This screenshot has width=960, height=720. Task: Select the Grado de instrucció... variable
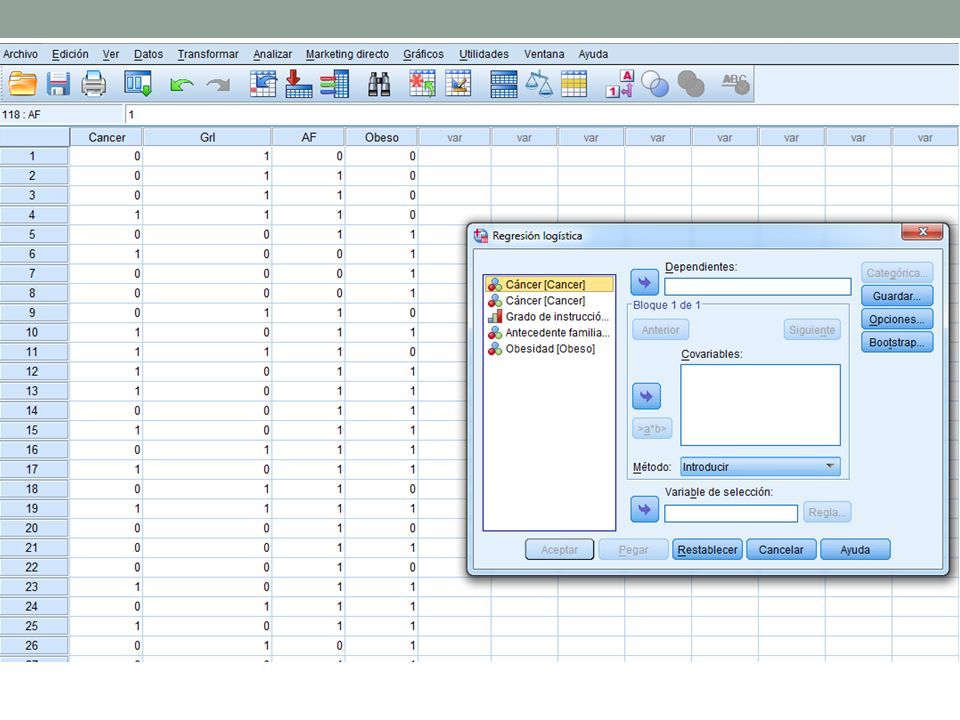[549, 317]
